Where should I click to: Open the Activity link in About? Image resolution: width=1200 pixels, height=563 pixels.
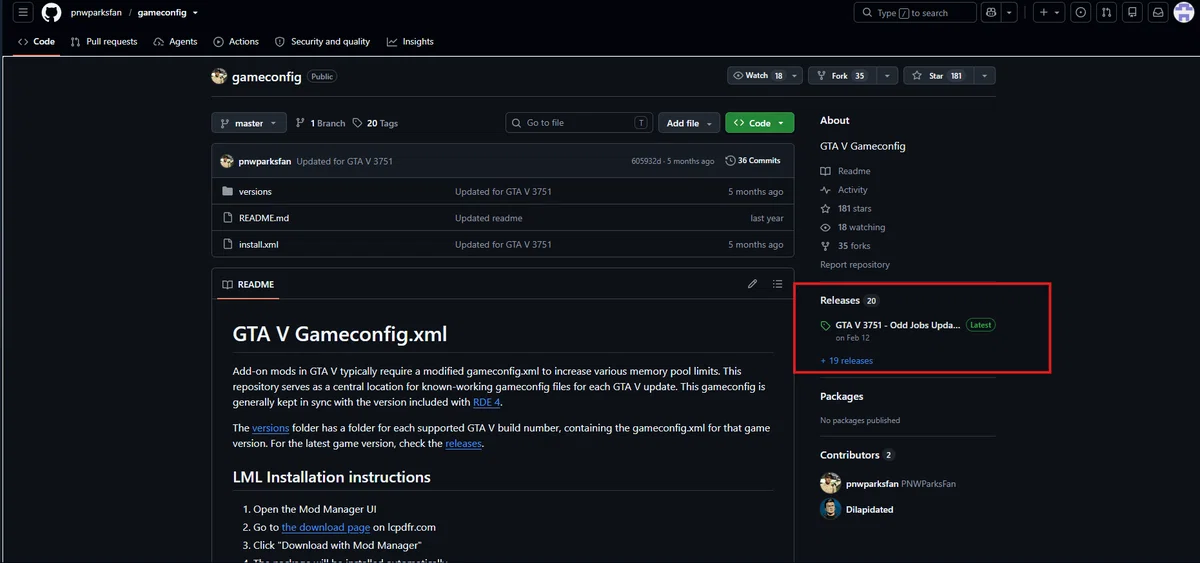844,190
